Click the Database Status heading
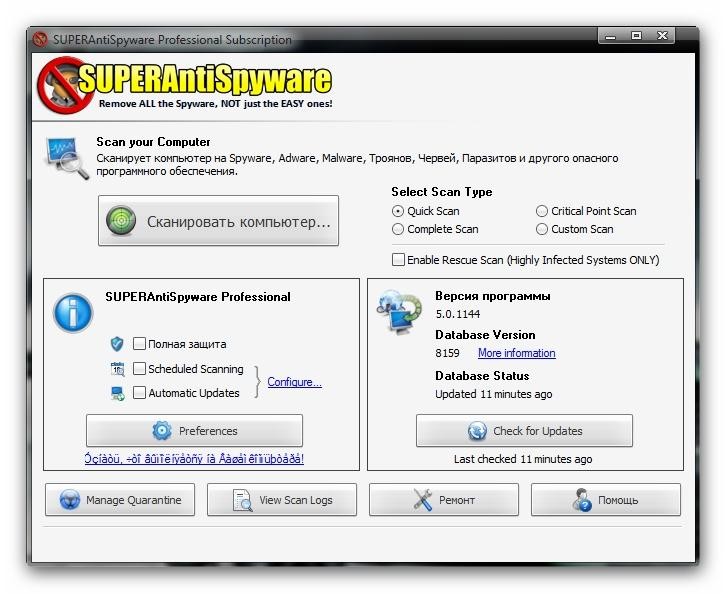The width and height of the screenshot is (727, 594). 482,376
